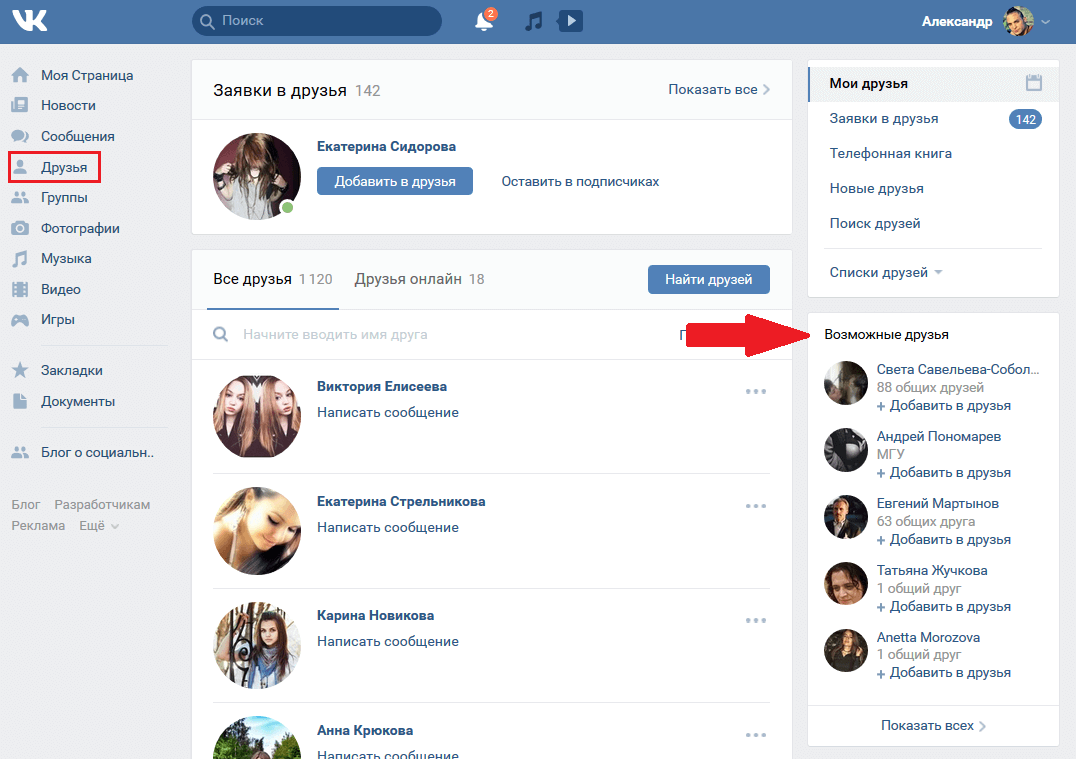Click the film icon beside Видео

[x=21, y=289]
